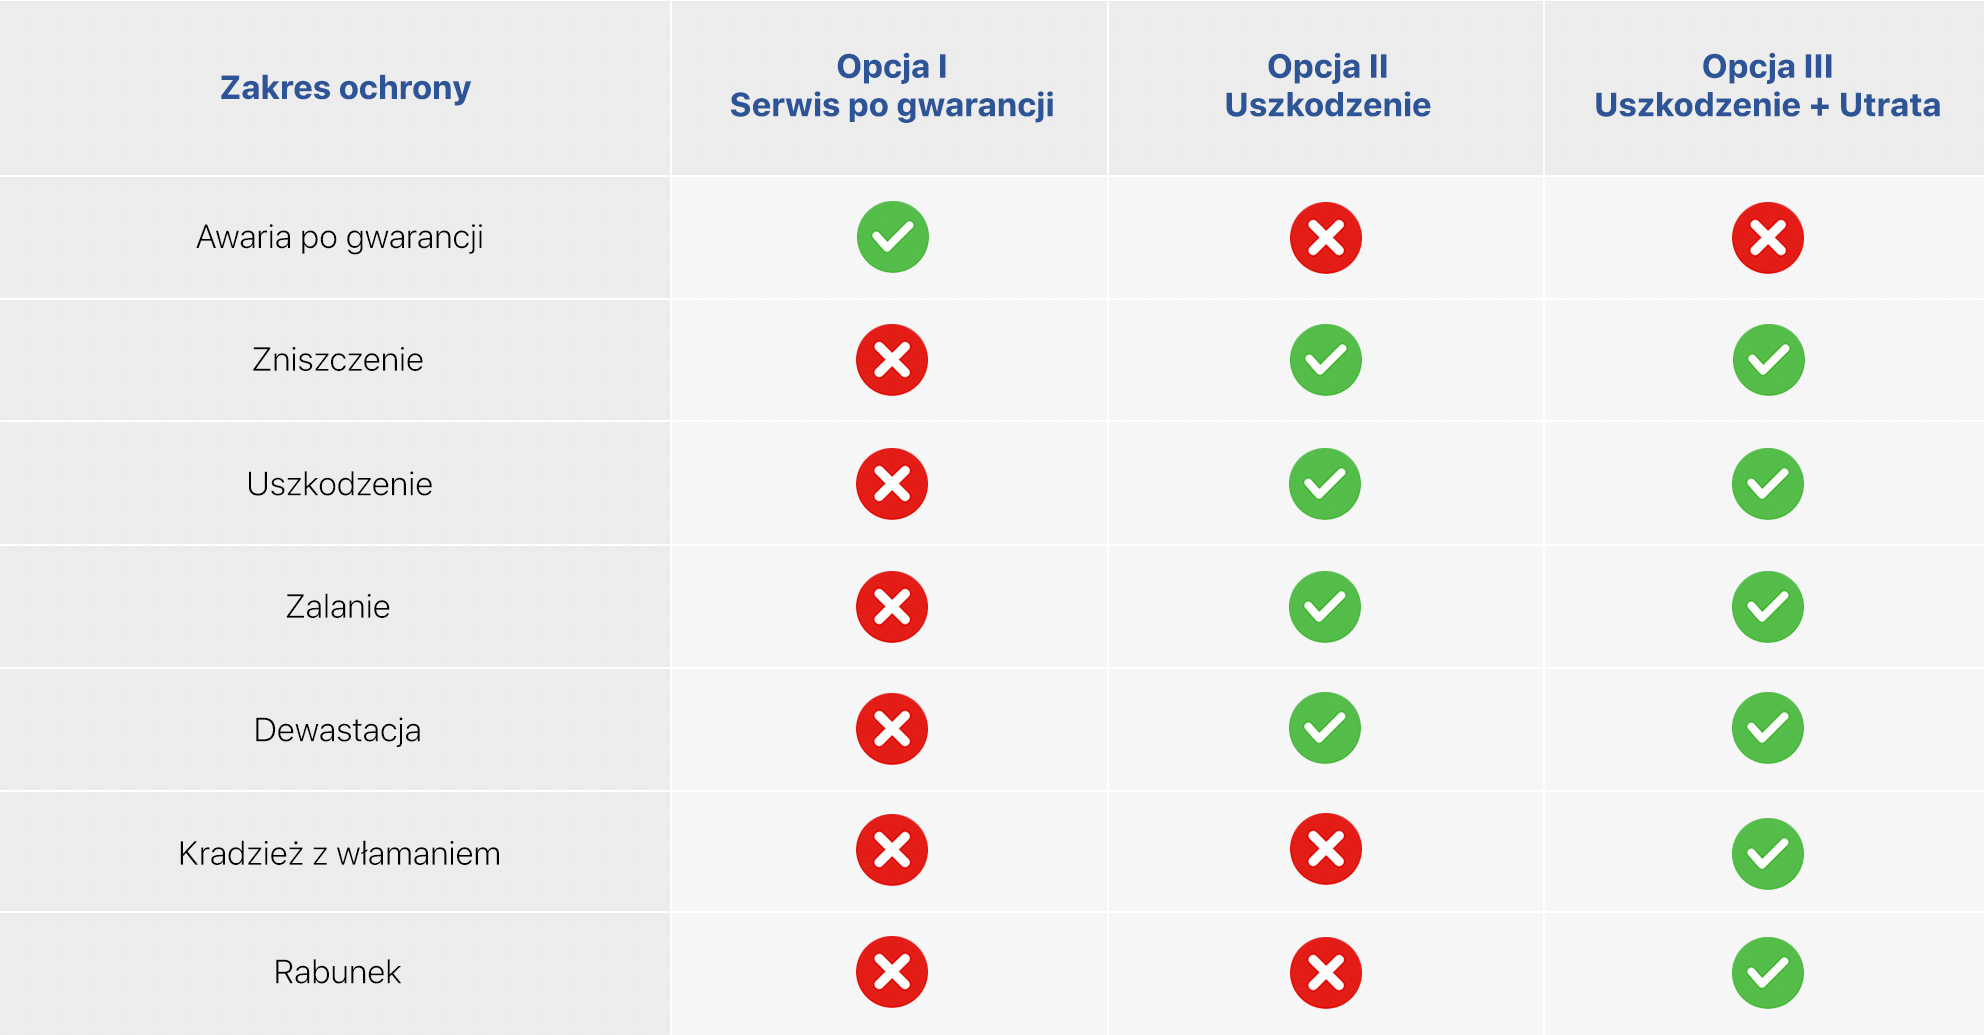Click red X for Awaria po gwarancji, Opcja II

[x=1325, y=238]
